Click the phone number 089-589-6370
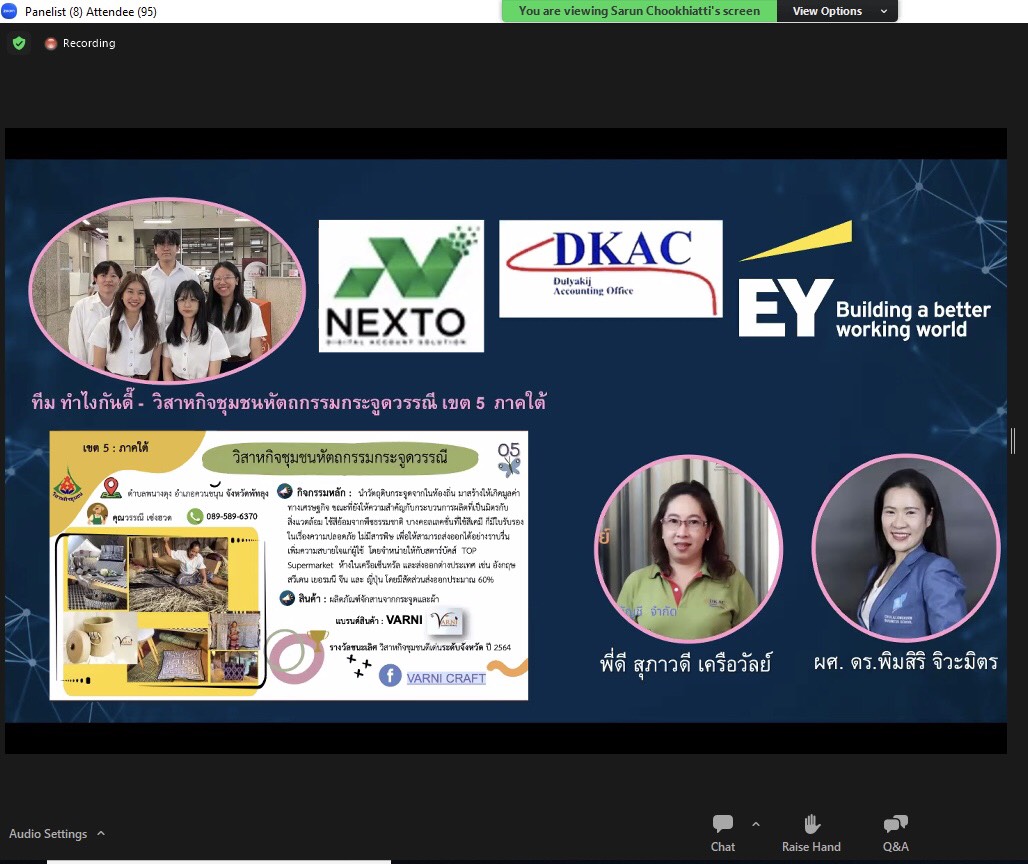 coord(231,517)
